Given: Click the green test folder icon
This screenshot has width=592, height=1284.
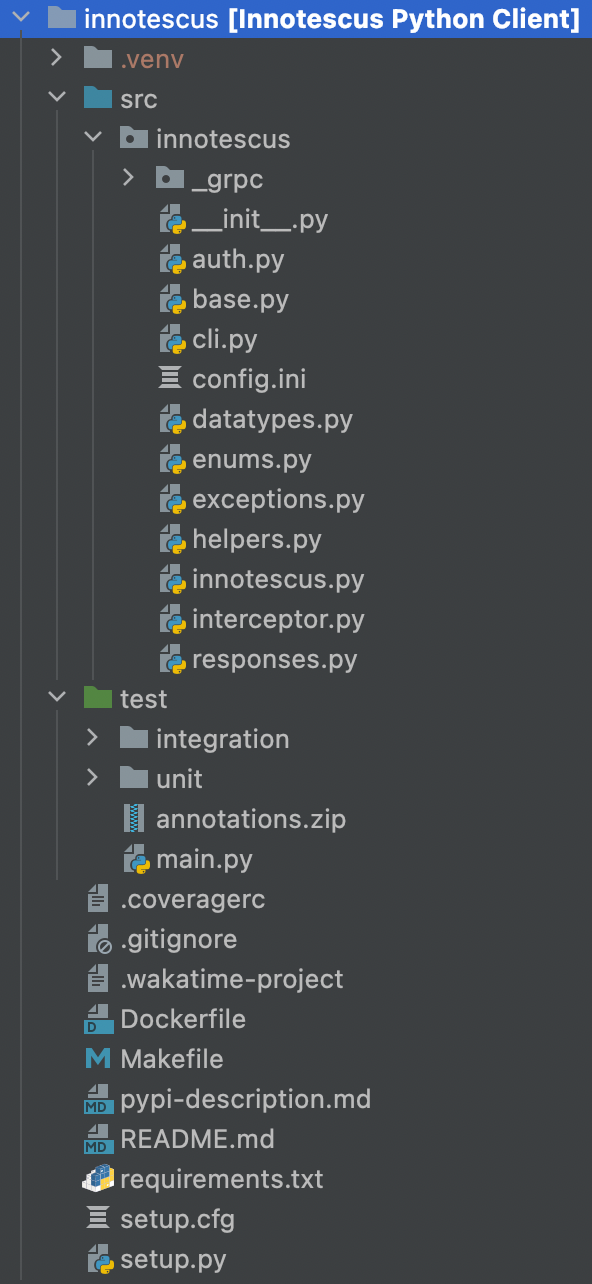Looking at the screenshot, I should 98,698.
